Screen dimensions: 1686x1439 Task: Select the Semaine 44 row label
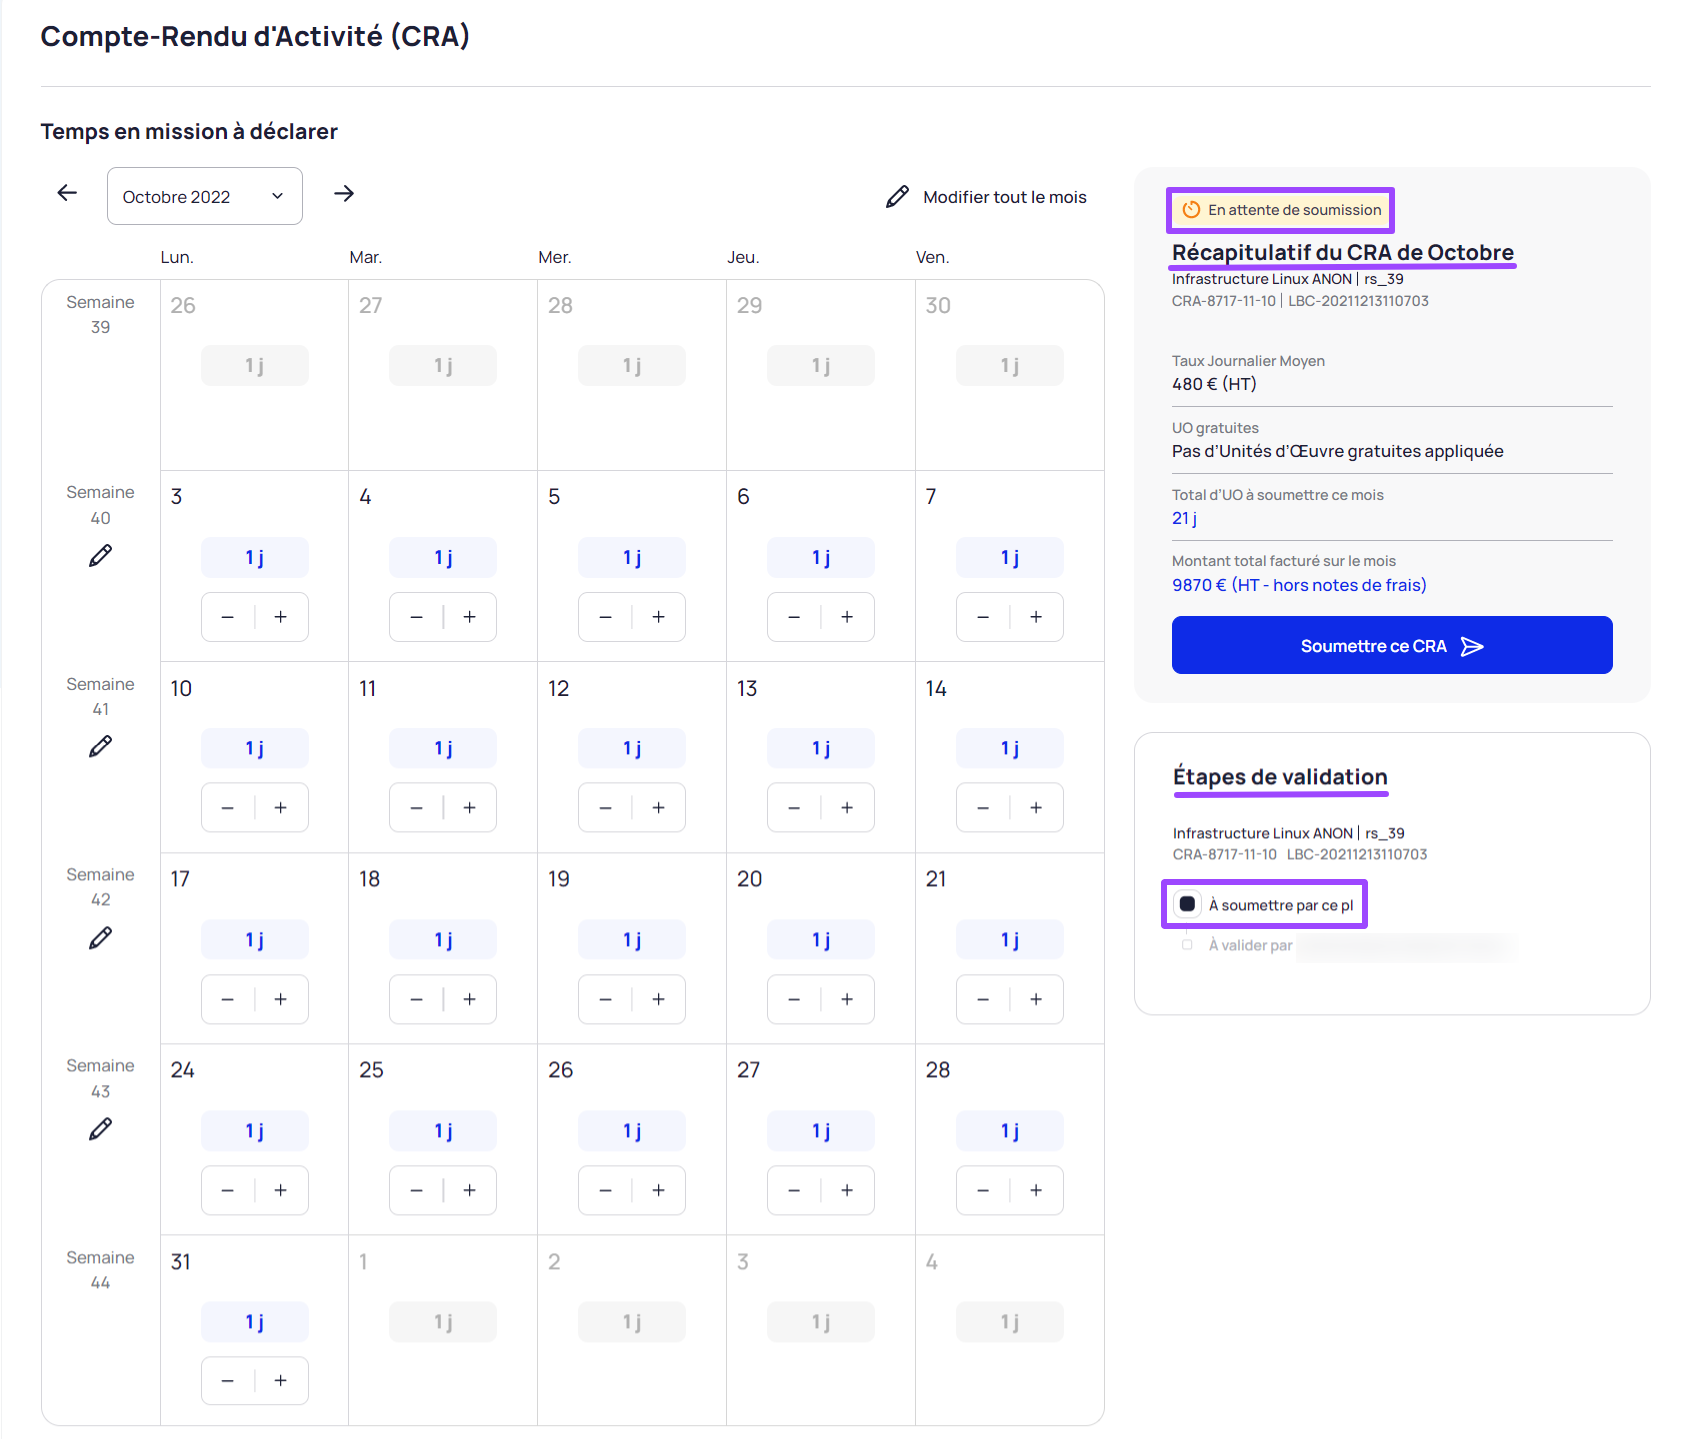pyautogui.click(x=100, y=1269)
